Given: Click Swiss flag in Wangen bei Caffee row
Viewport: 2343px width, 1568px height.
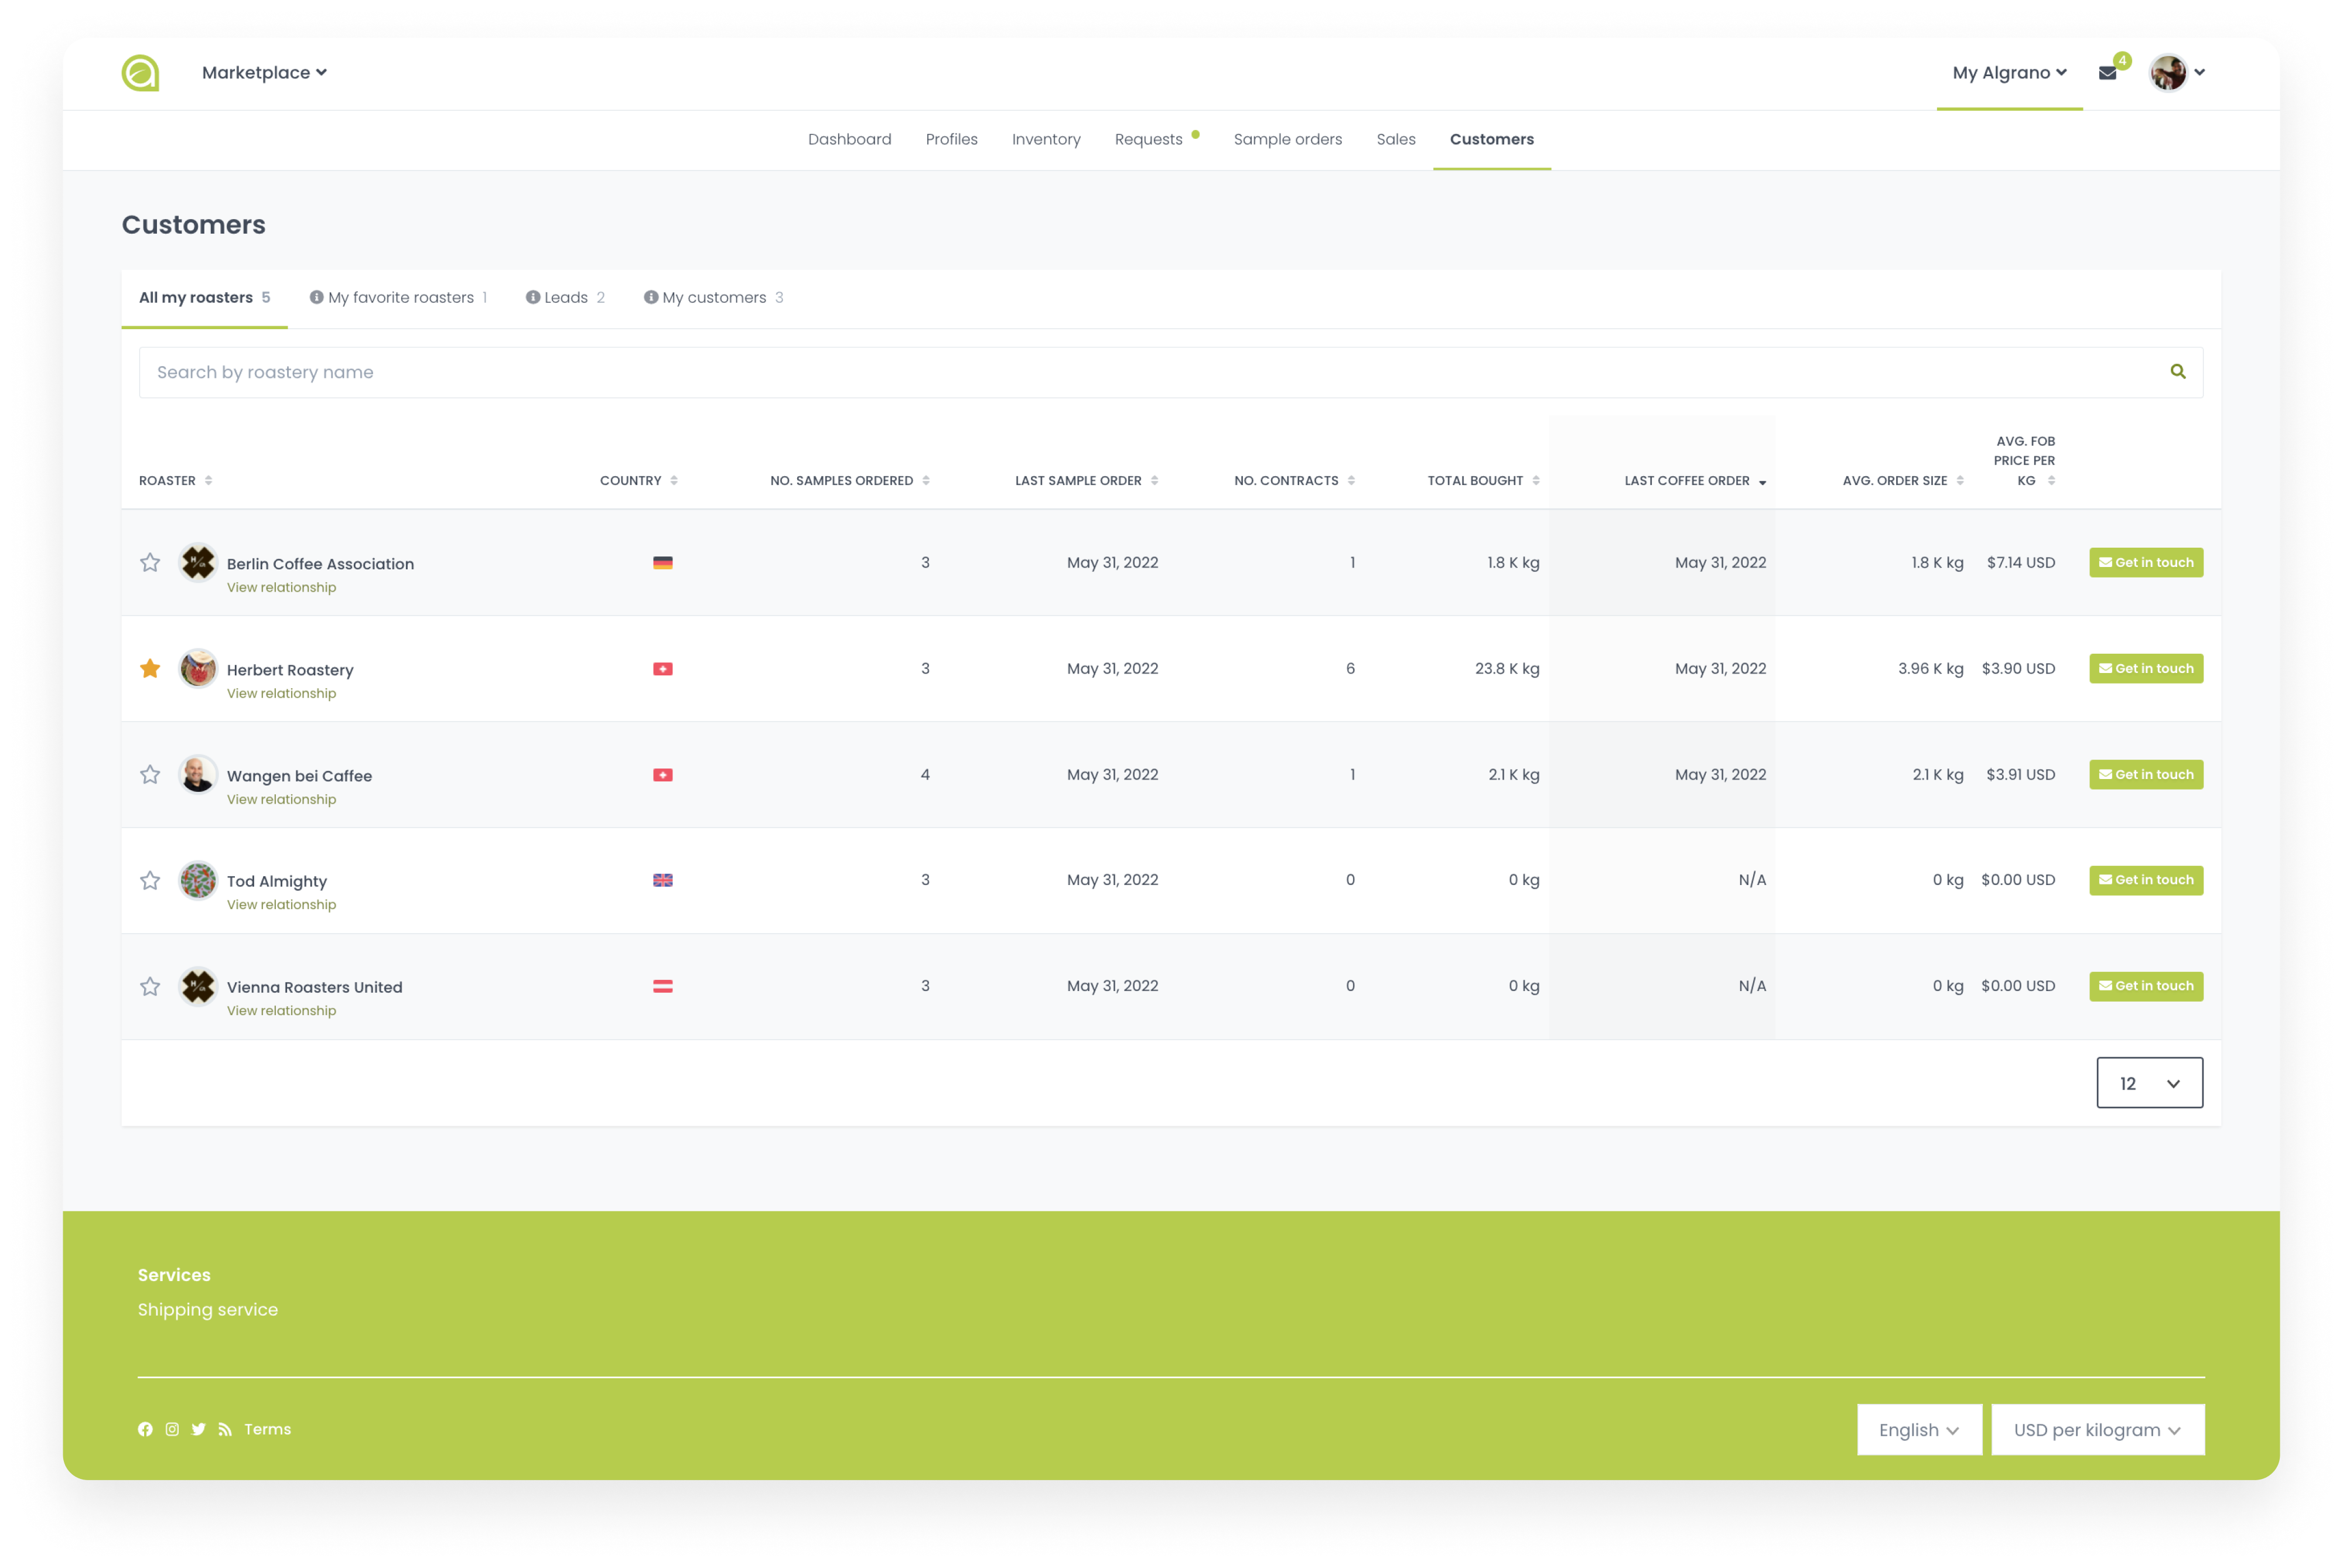Looking at the screenshot, I should 663,775.
